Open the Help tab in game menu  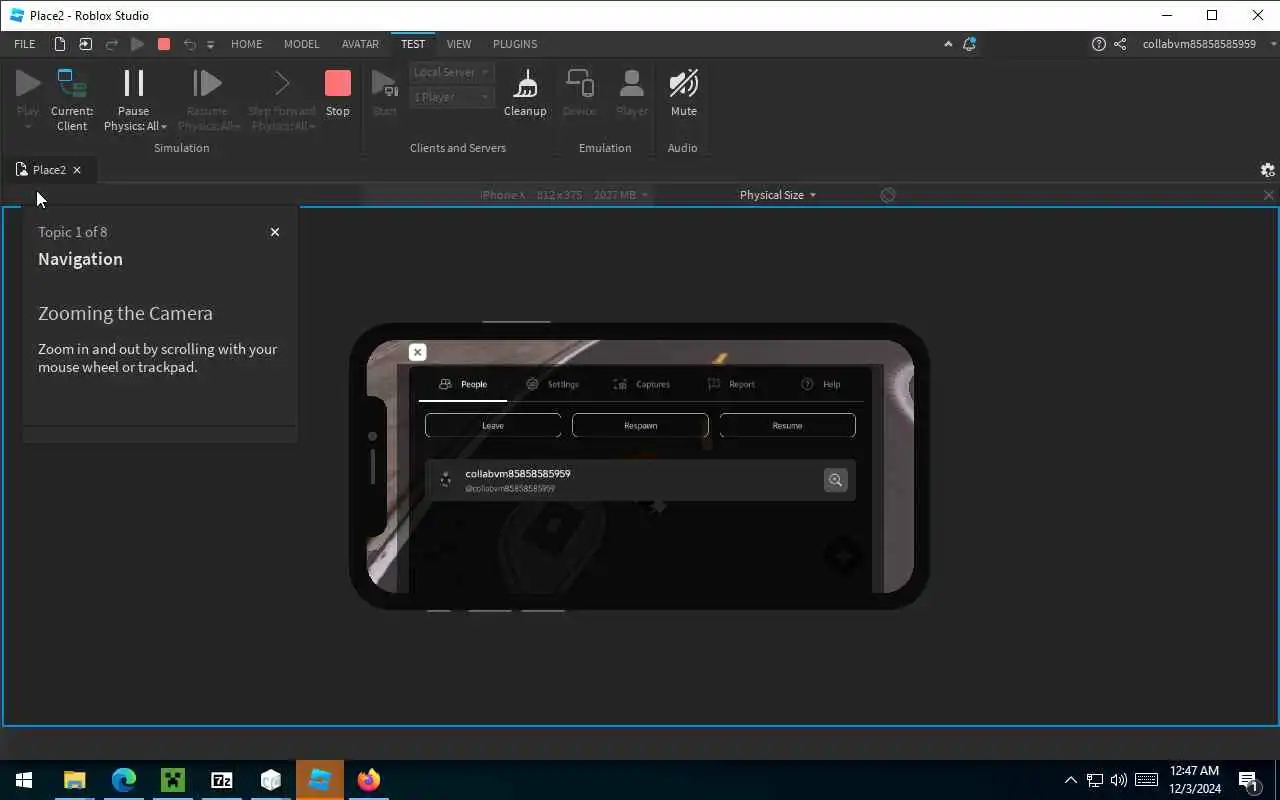[821, 384]
